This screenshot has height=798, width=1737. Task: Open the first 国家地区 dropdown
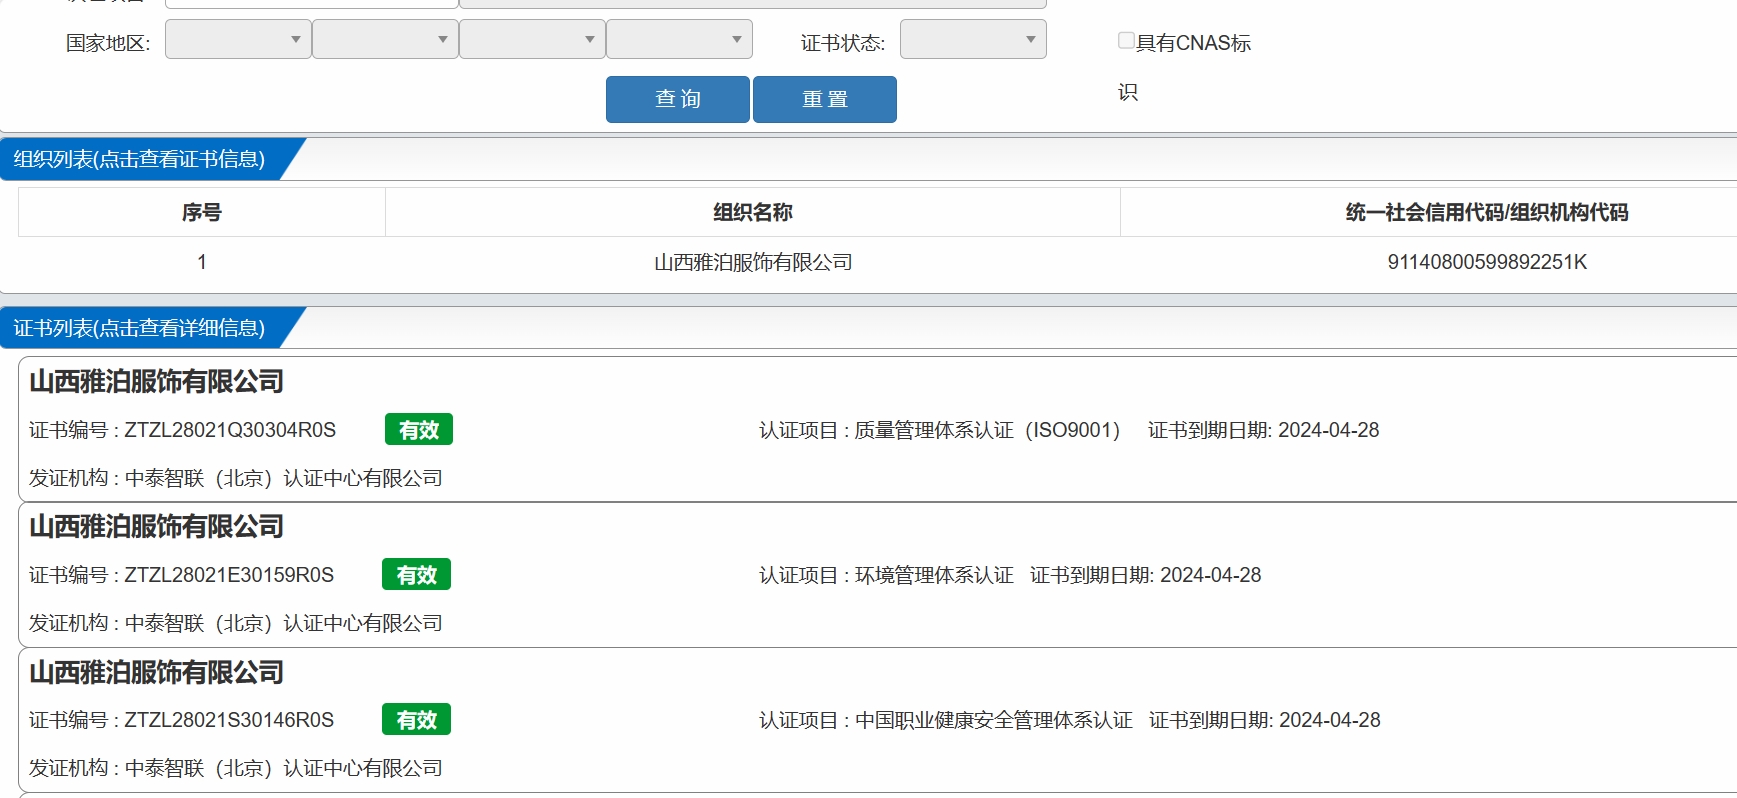click(238, 39)
